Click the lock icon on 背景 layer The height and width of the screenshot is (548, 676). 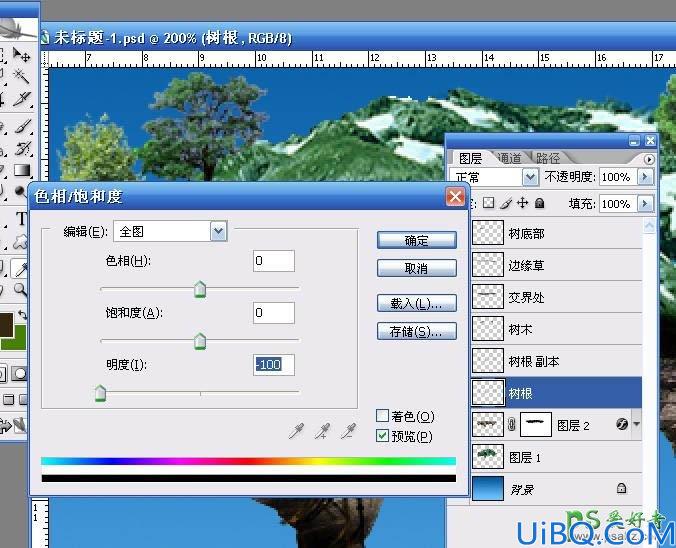pos(621,488)
